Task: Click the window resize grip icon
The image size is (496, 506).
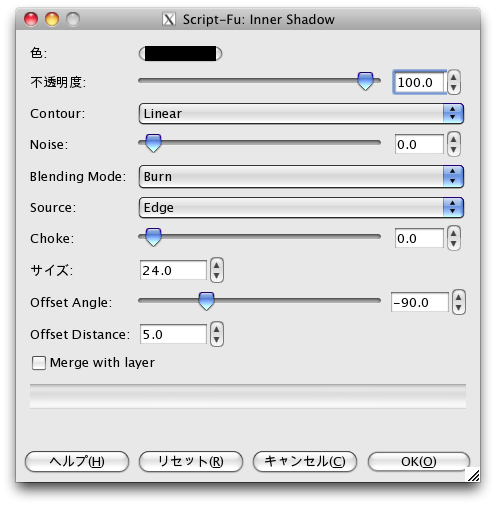Action: 473,475
